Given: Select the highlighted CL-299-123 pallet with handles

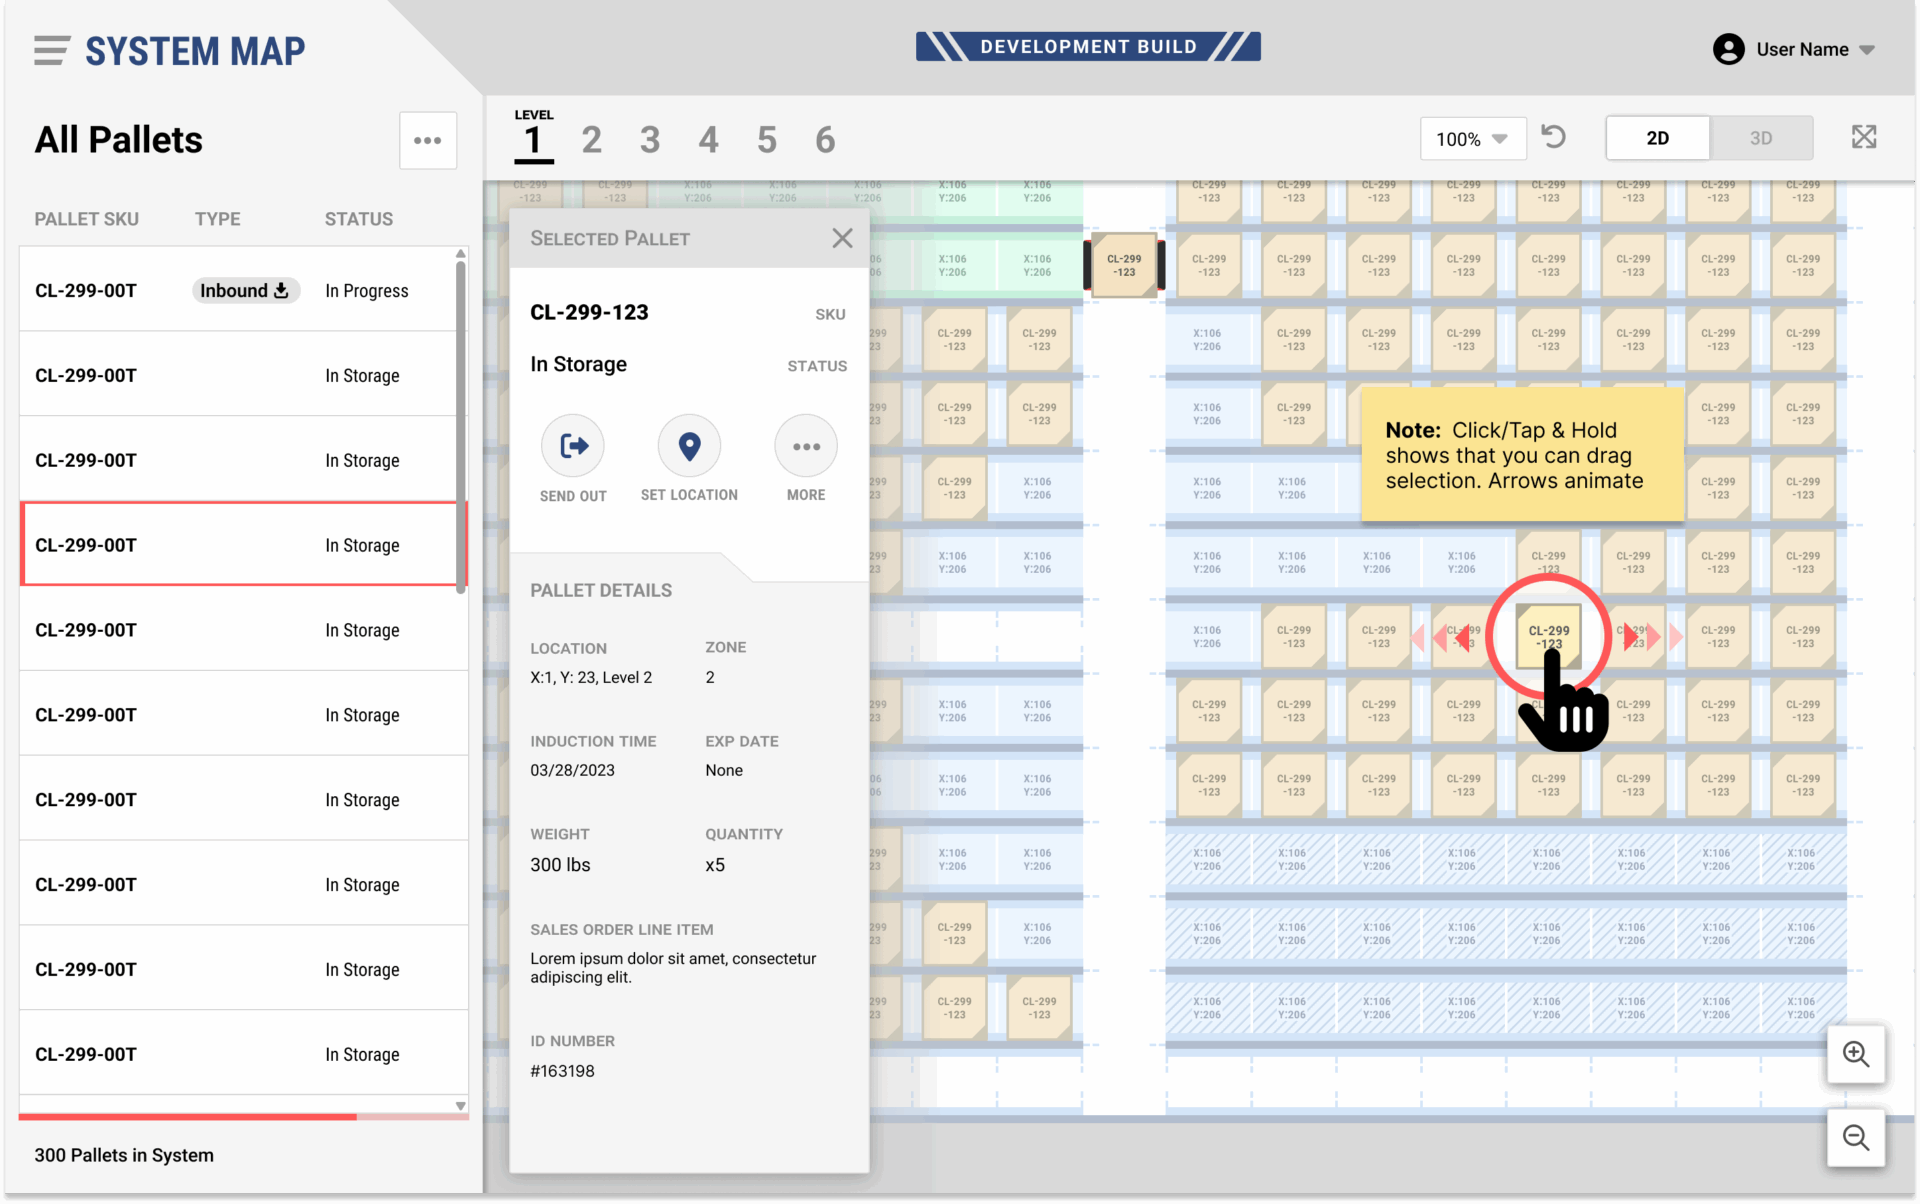Looking at the screenshot, I should click(x=1124, y=265).
